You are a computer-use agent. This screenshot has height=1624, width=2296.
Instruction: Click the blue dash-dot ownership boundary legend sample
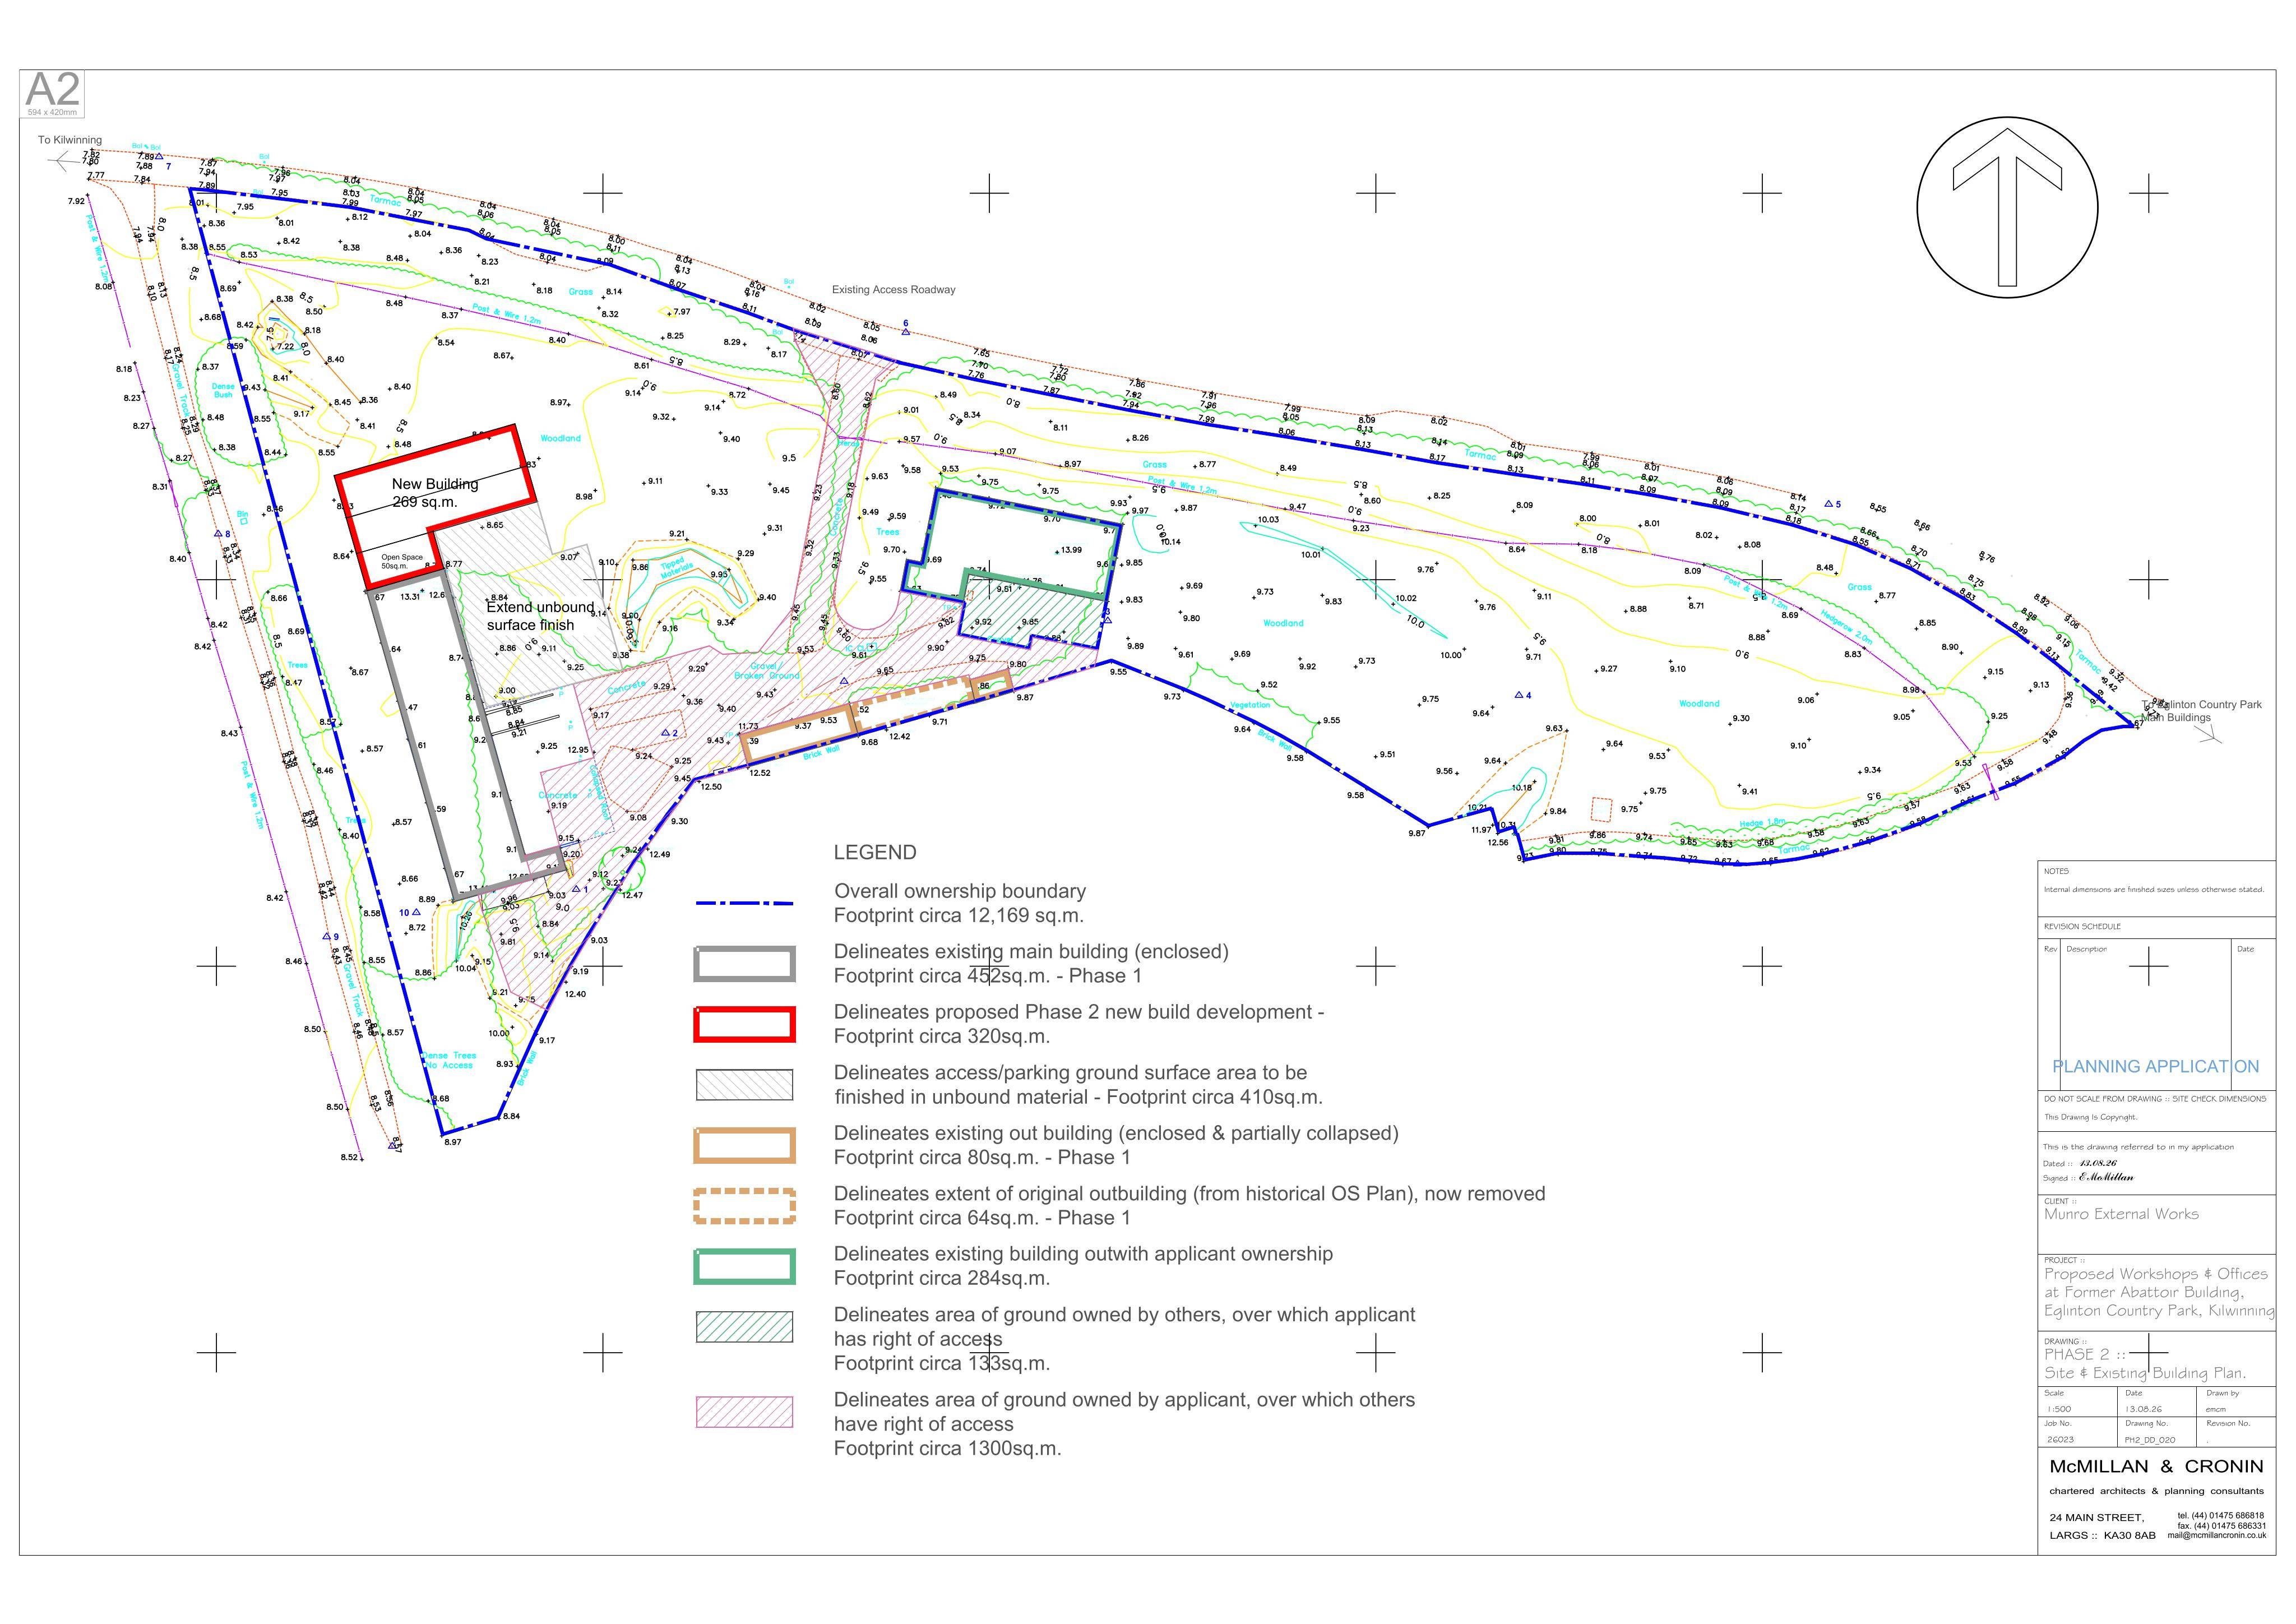(x=744, y=903)
